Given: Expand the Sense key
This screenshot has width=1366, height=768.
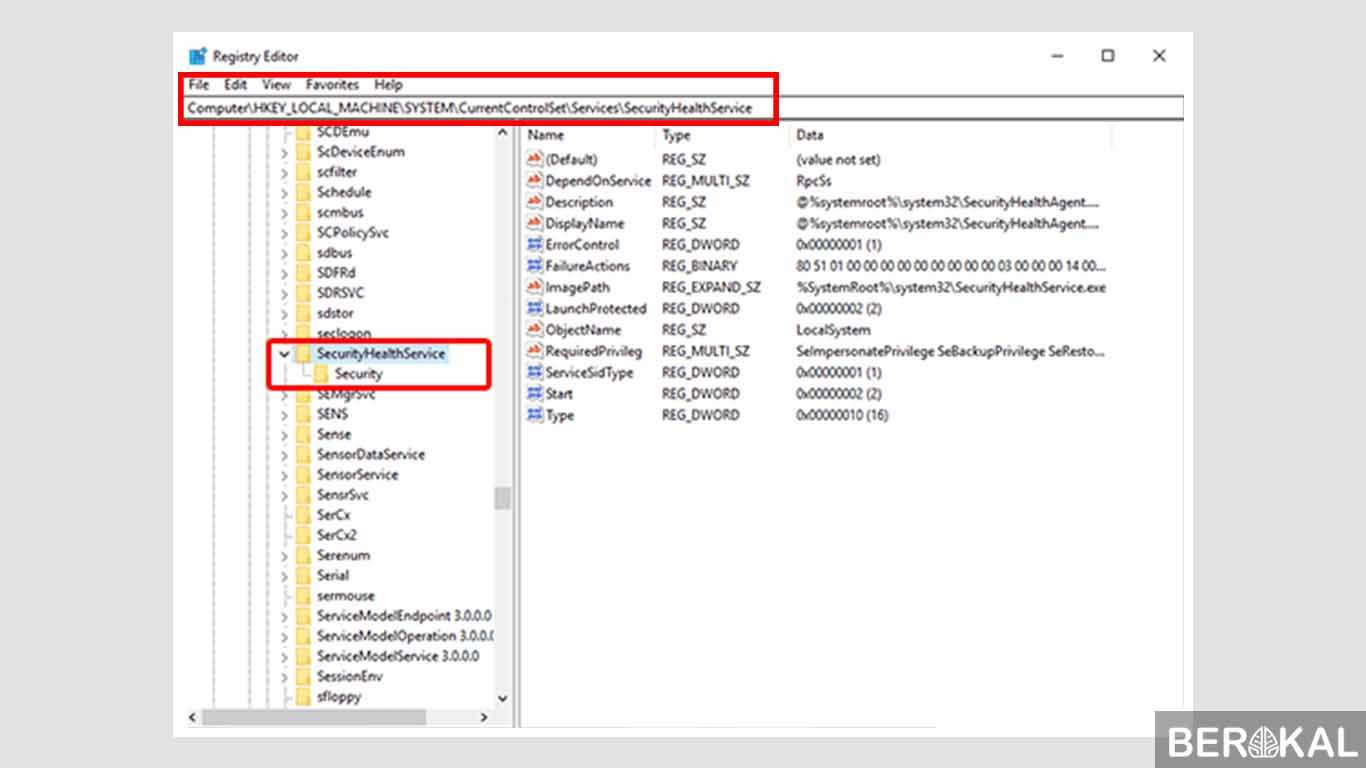Looking at the screenshot, I should coord(284,435).
